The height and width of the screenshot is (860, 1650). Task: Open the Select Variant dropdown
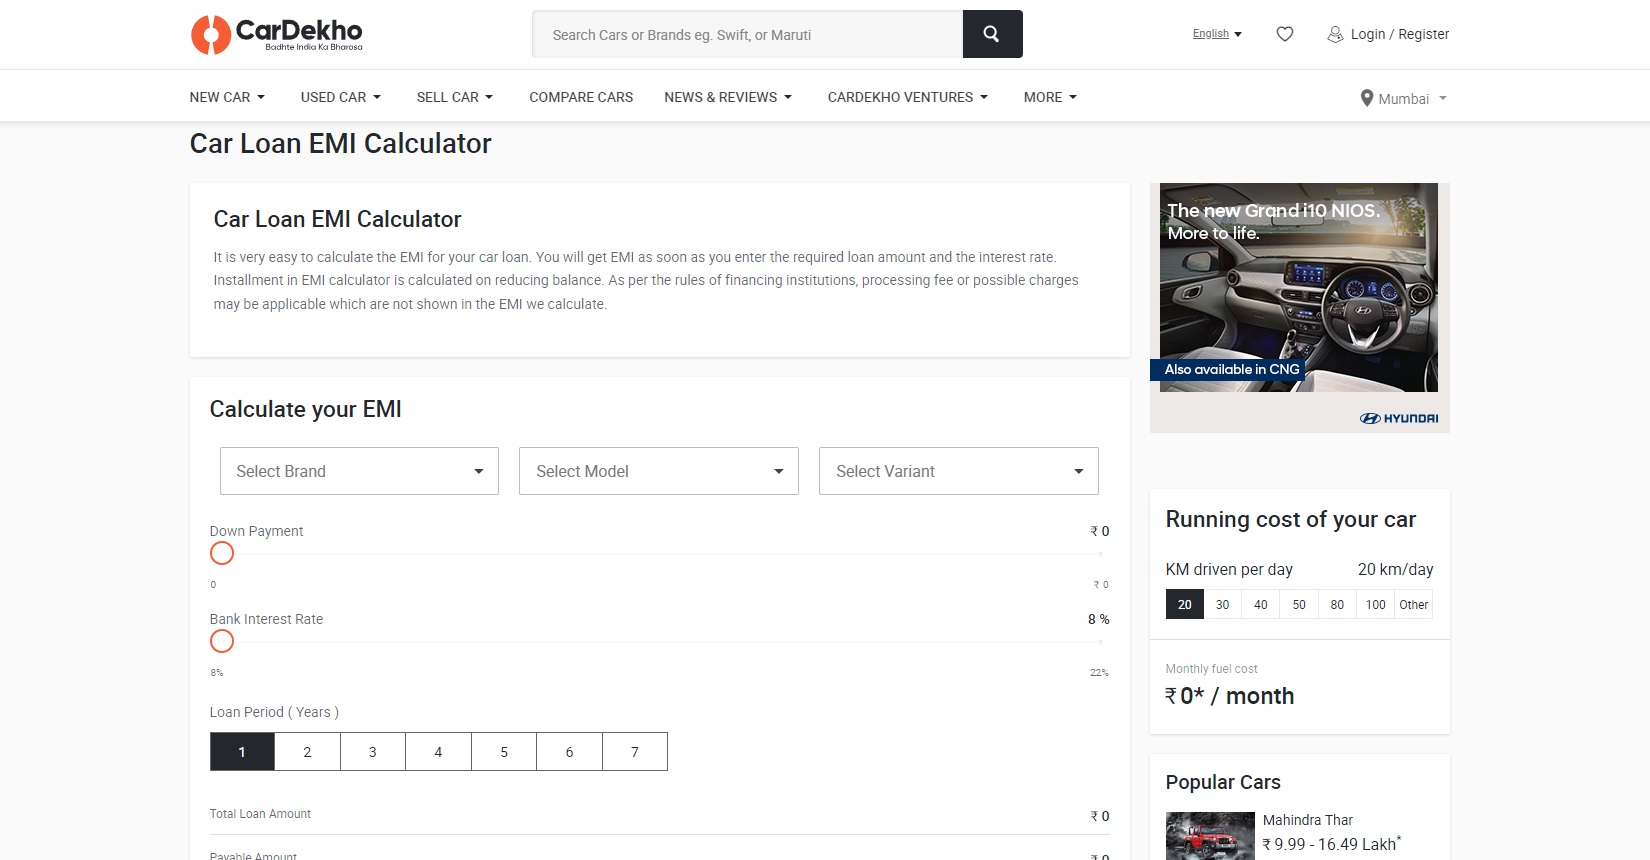(959, 471)
